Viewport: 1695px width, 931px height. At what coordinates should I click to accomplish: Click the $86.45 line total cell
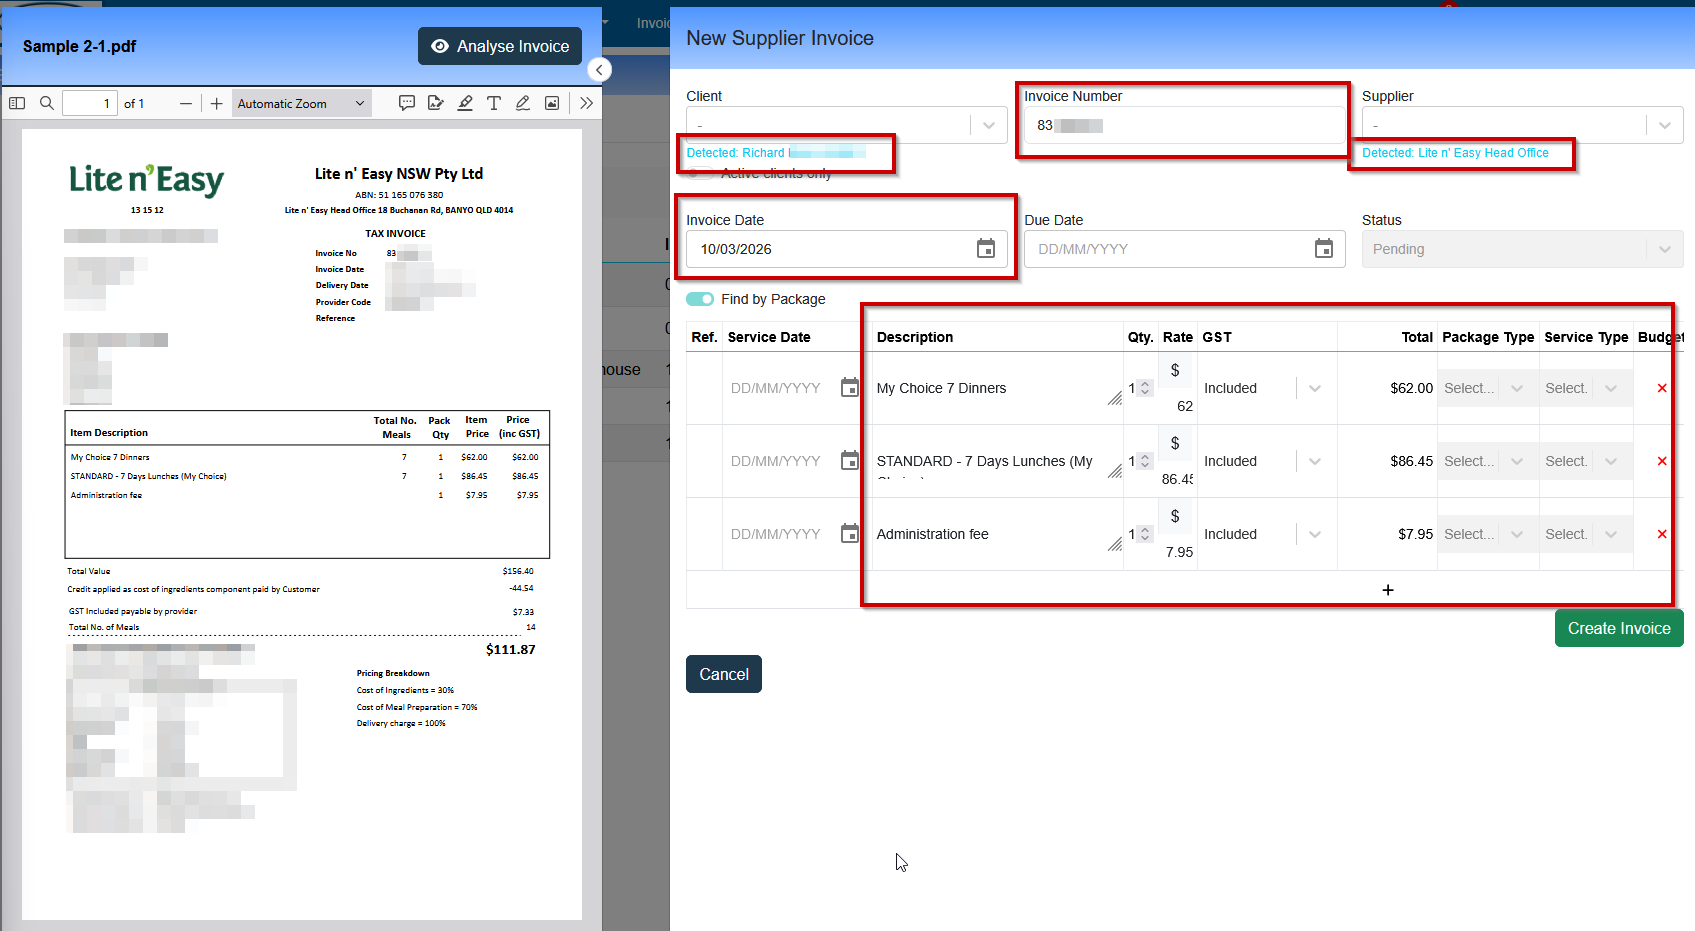click(1411, 461)
